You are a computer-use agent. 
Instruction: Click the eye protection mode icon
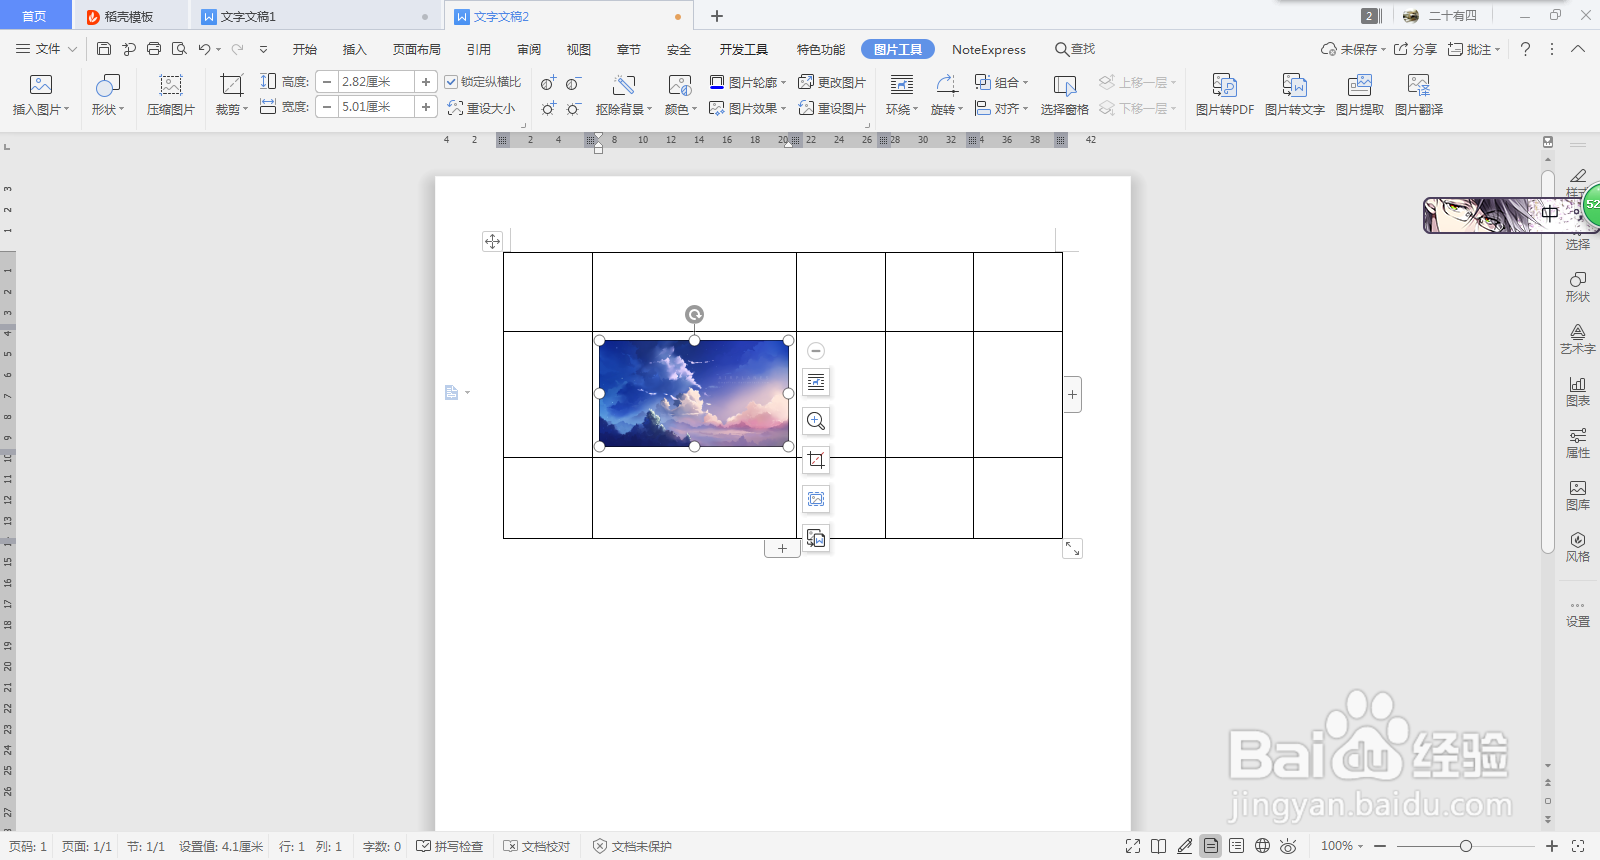[x=1288, y=846]
